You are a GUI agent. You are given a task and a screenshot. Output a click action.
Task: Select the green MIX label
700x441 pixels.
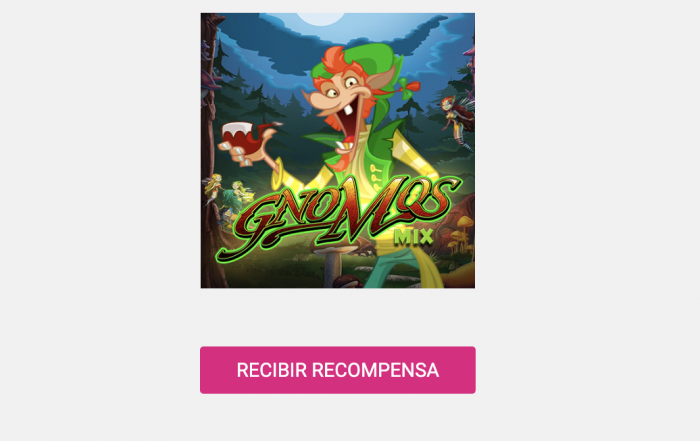[x=413, y=237]
